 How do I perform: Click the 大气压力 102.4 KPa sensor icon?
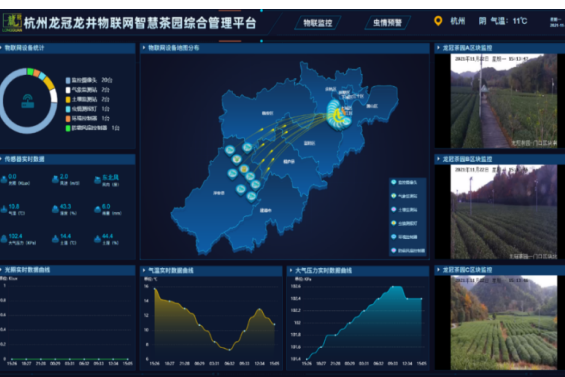4,239
